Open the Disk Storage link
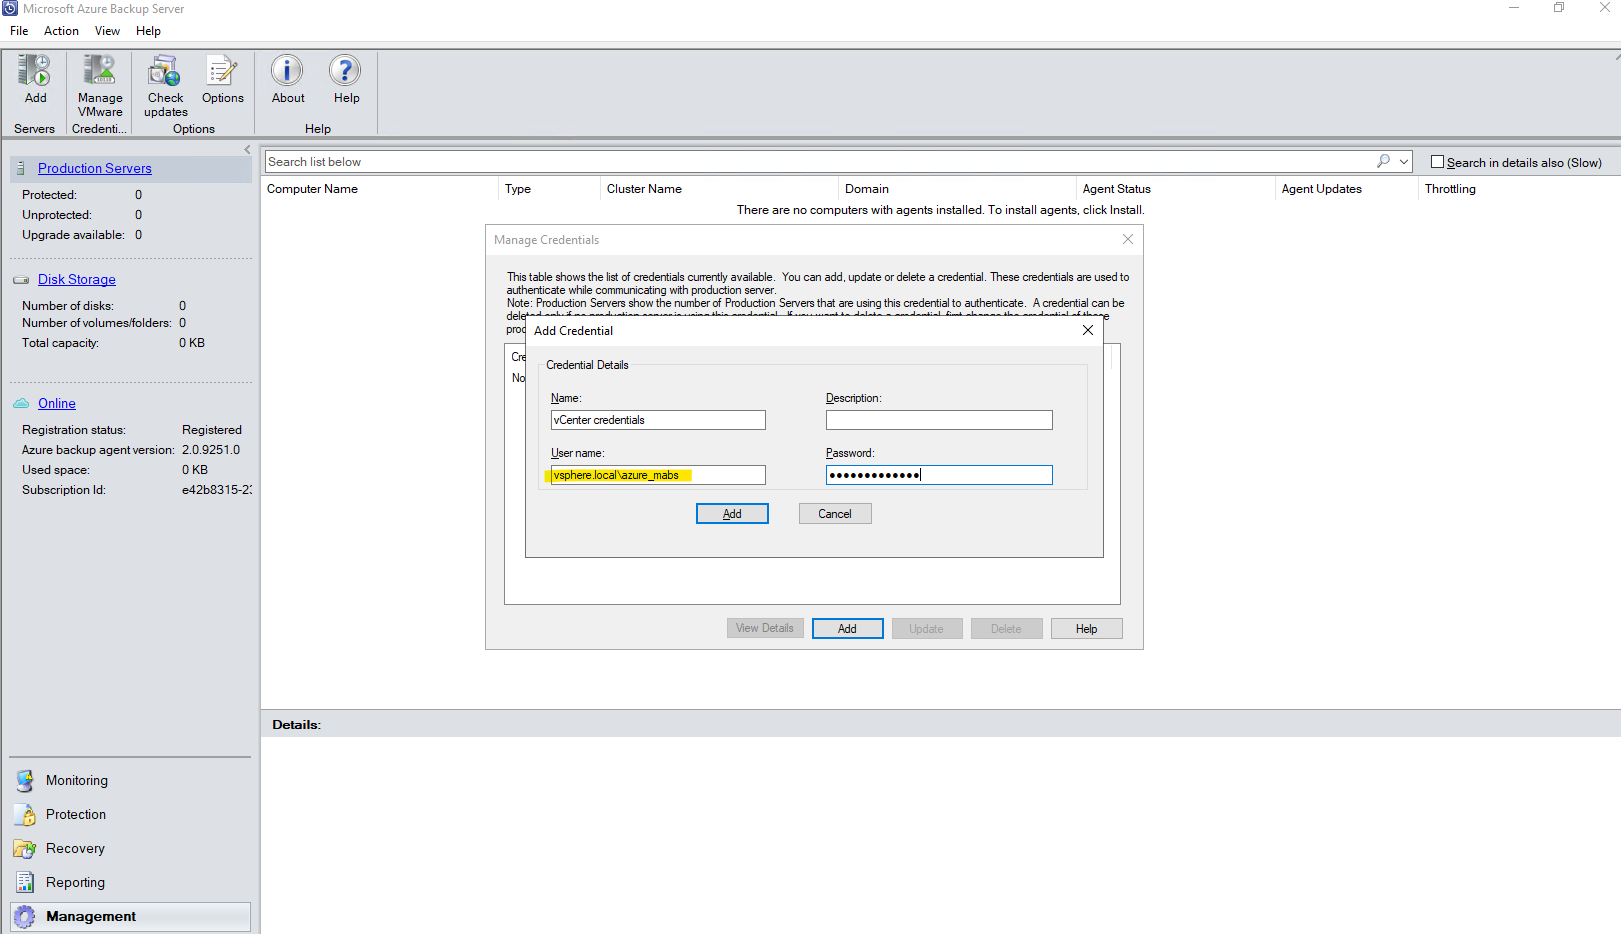Viewport: 1621px width, 934px height. click(x=77, y=280)
